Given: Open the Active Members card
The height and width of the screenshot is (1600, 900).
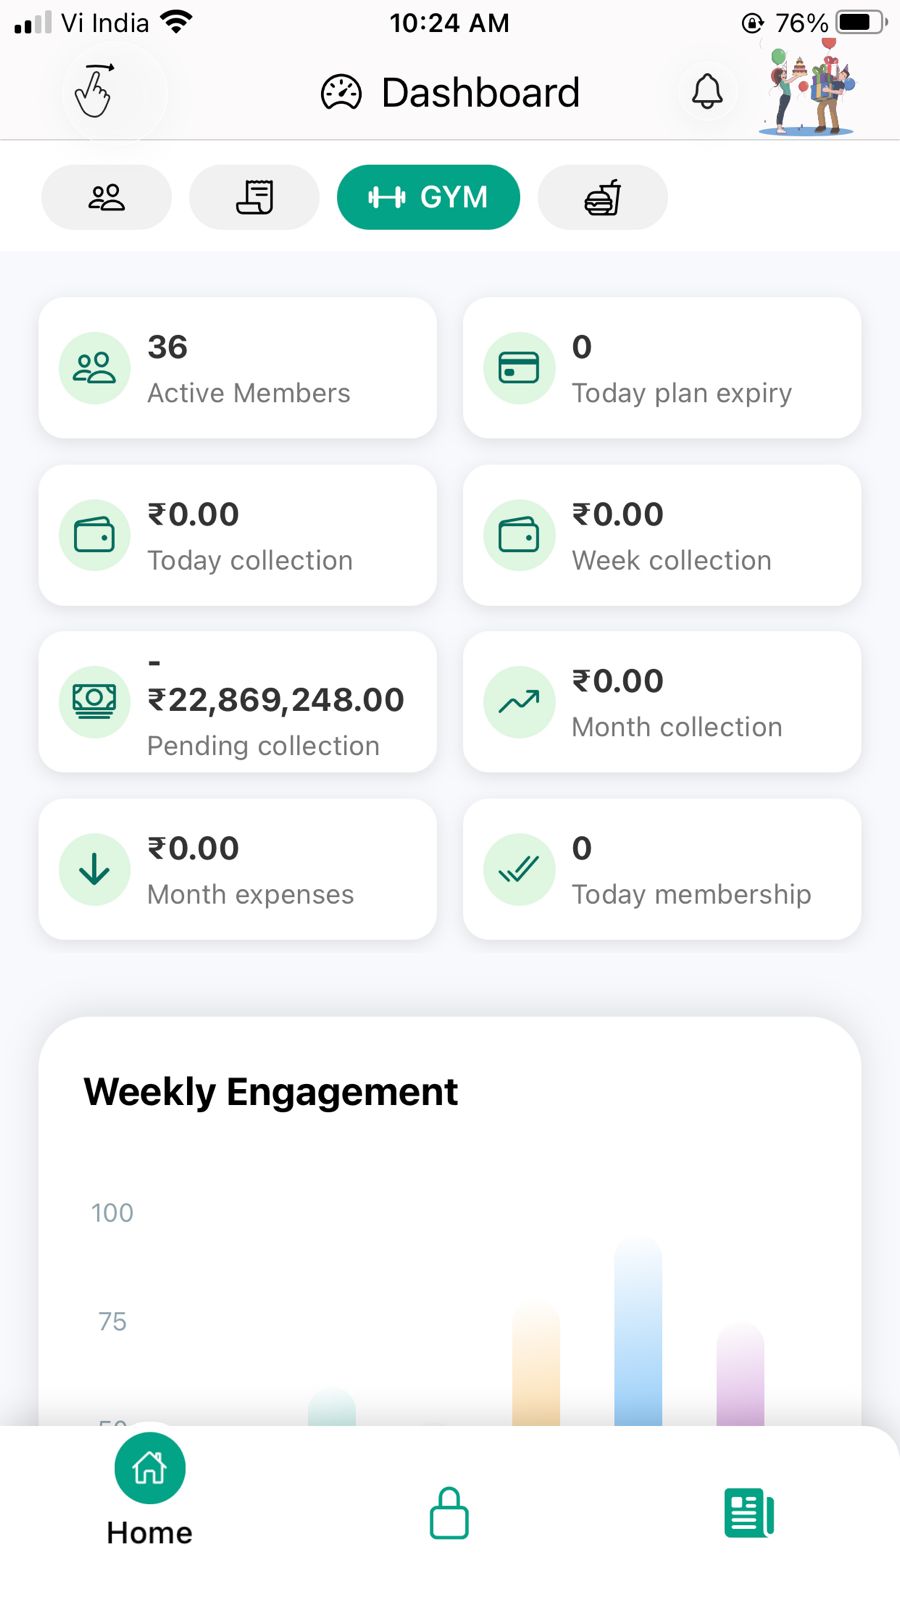Looking at the screenshot, I should 238,368.
